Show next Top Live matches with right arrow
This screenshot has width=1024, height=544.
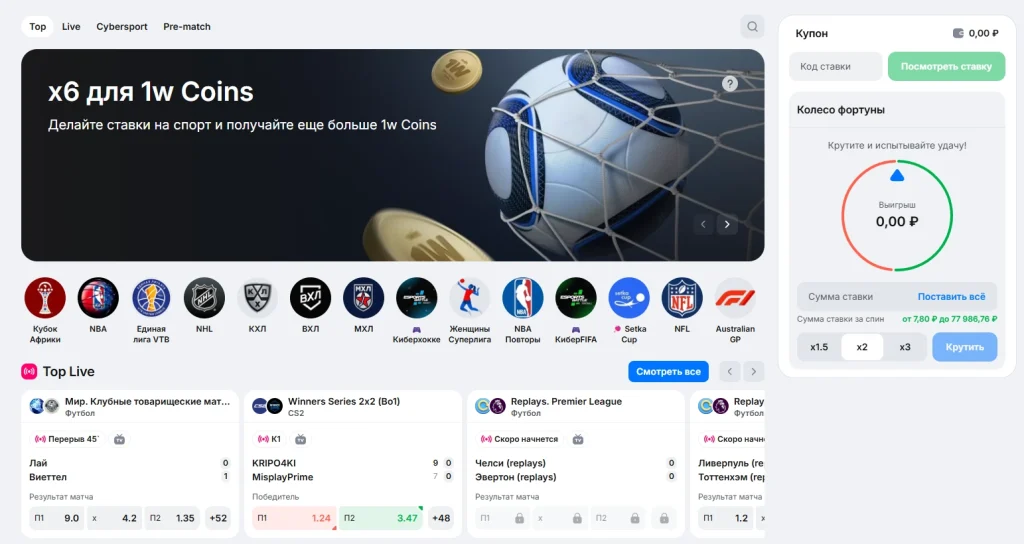754,372
